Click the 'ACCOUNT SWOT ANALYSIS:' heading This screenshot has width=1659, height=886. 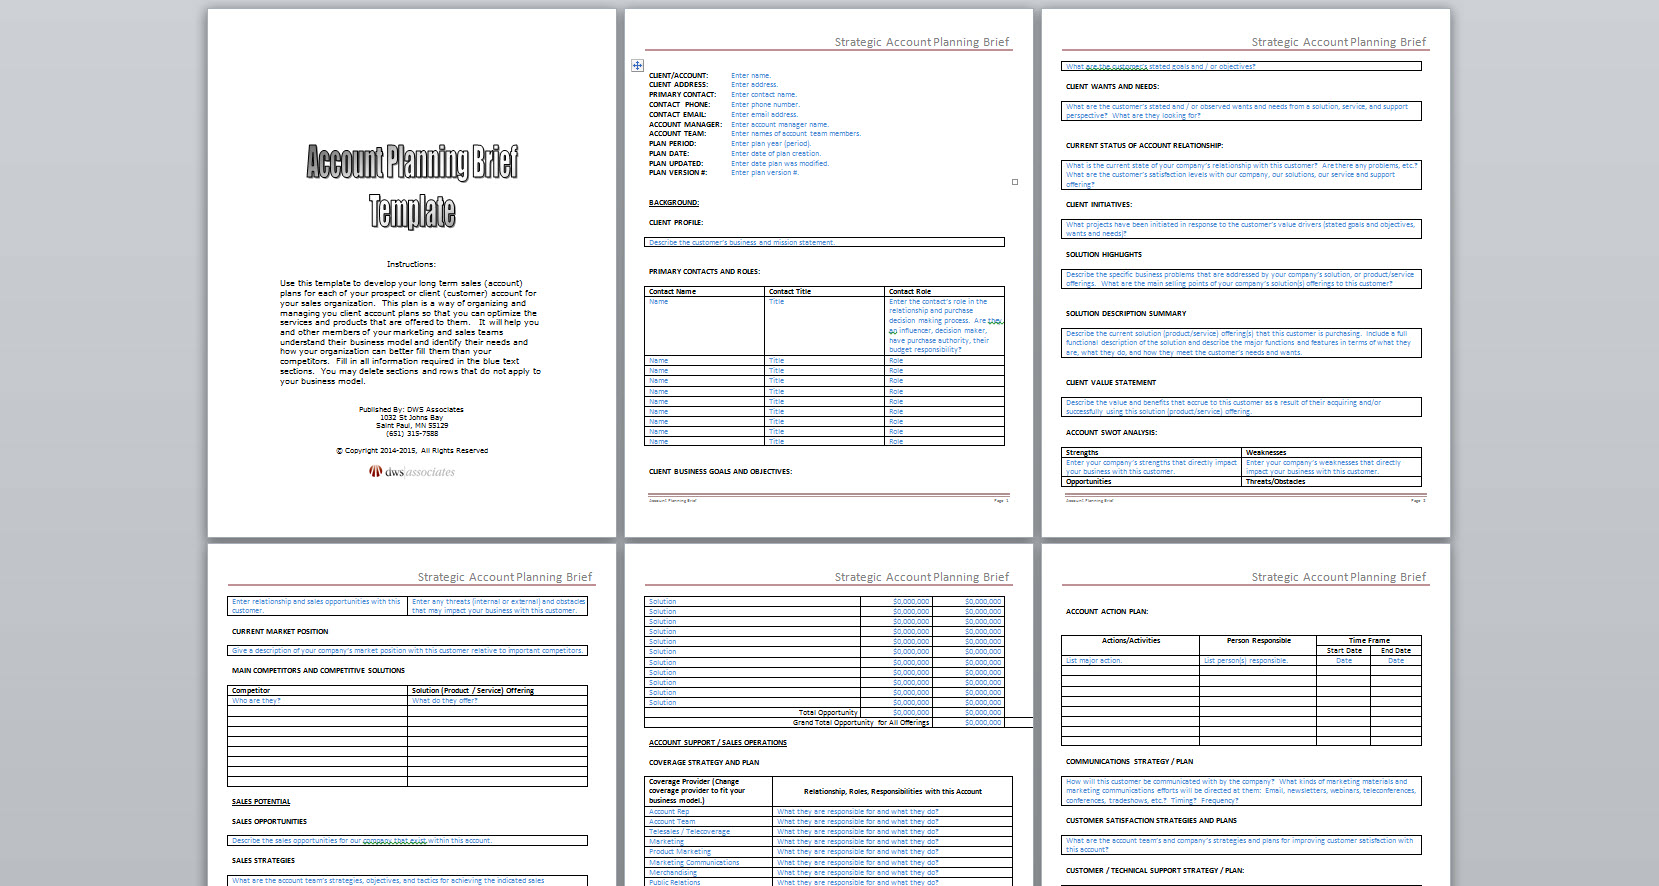pos(1111,433)
